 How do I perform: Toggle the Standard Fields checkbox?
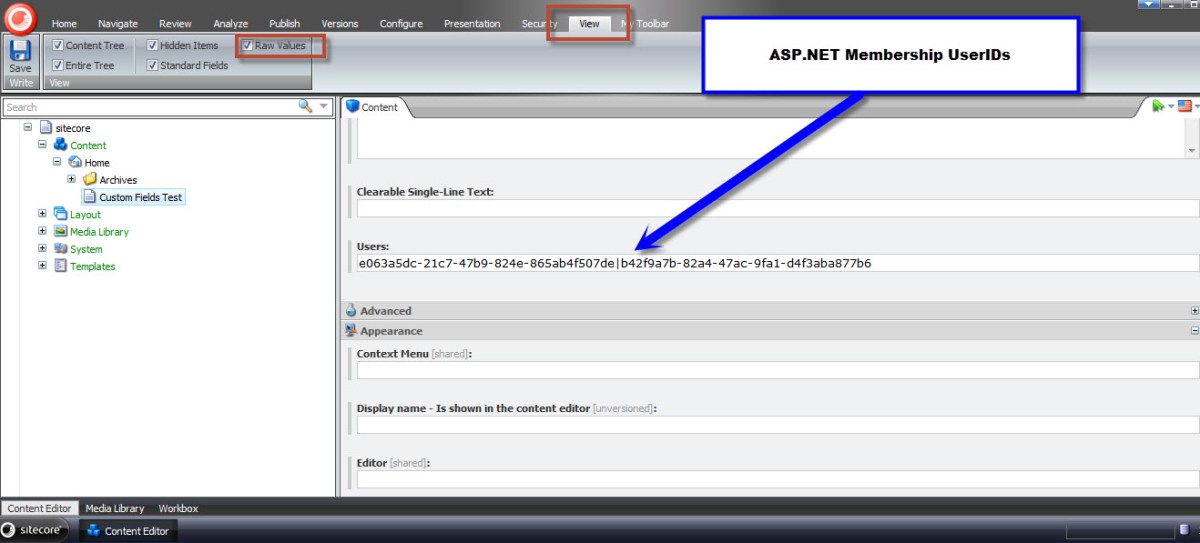153,66
